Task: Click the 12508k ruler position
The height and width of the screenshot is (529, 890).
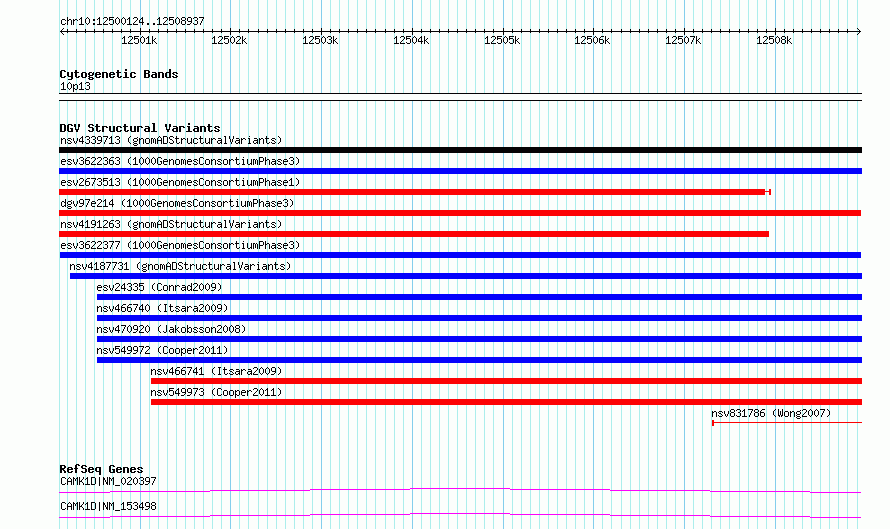Action: tap(774, 40)
